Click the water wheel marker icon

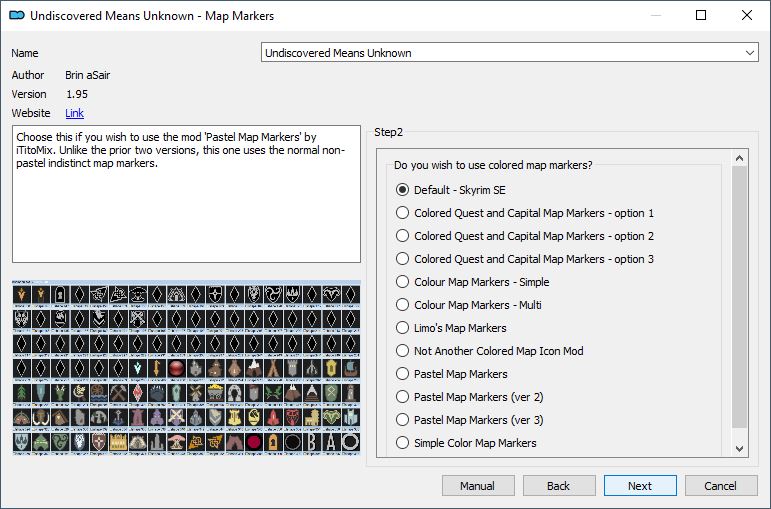(x=99, y=393)
